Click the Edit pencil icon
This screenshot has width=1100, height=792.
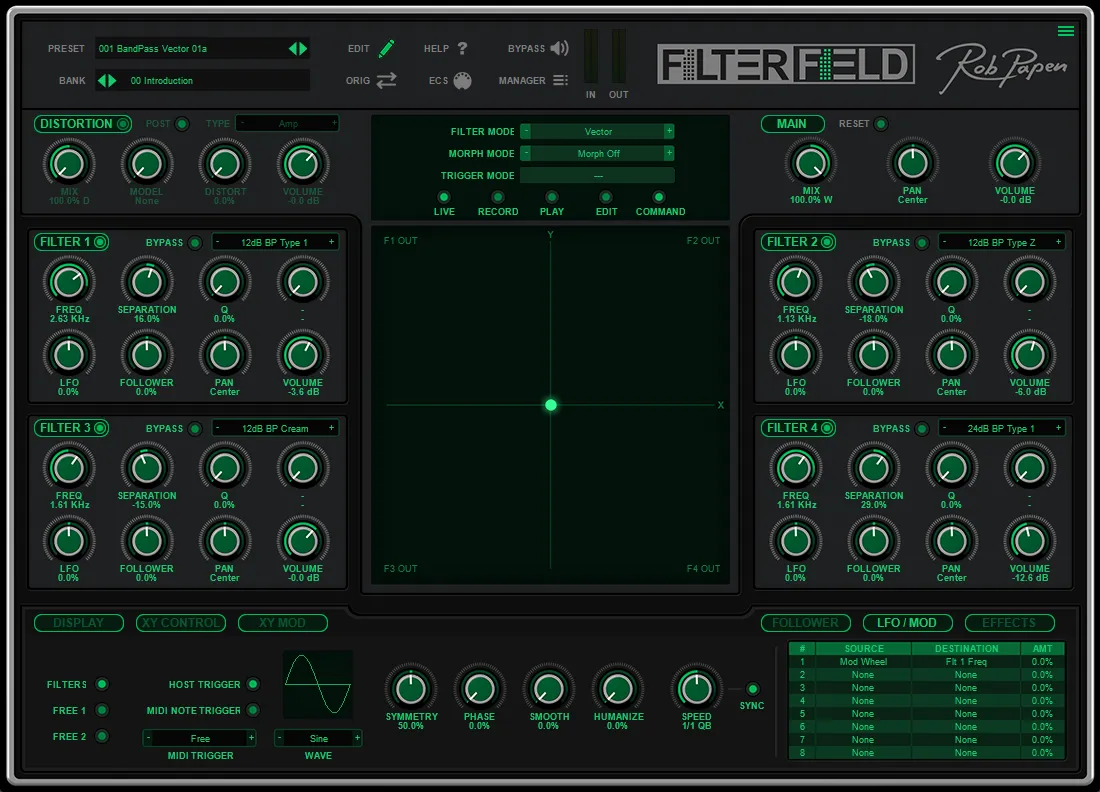[x=387, y=48]
